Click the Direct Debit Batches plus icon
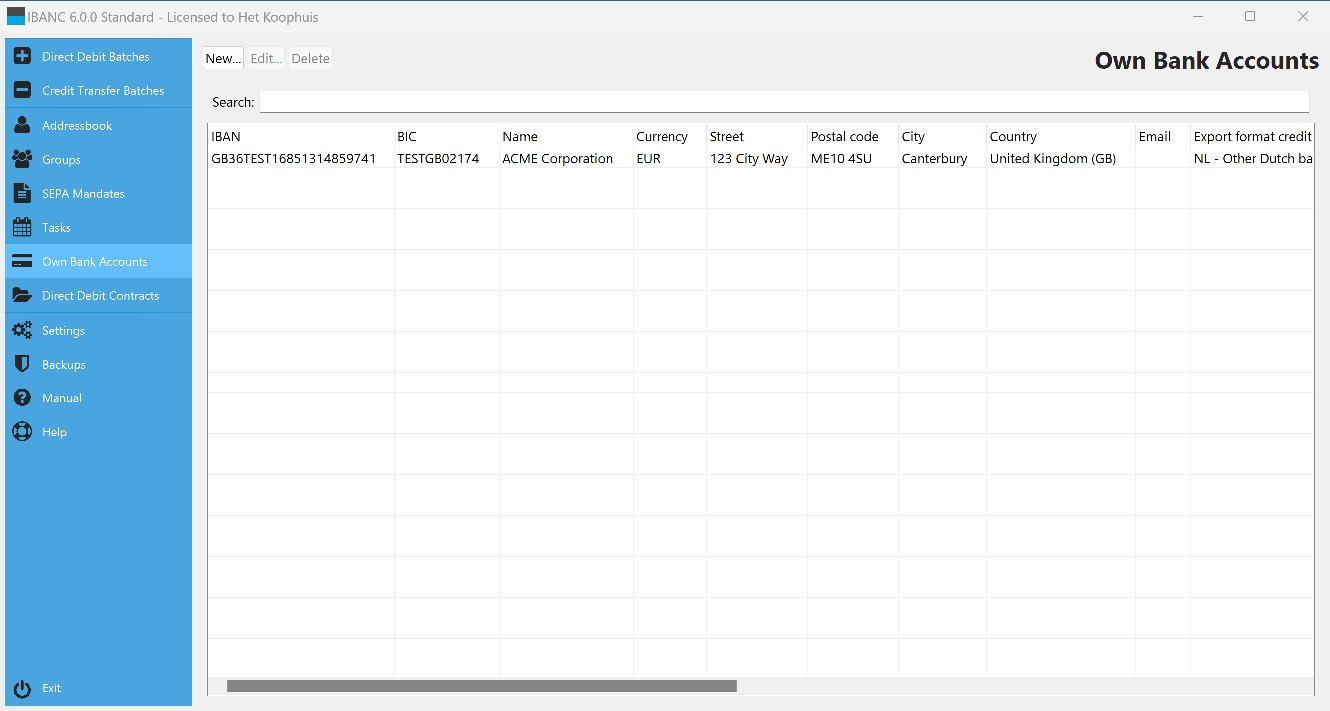The image size is (1330, 711). pos(22,57)
